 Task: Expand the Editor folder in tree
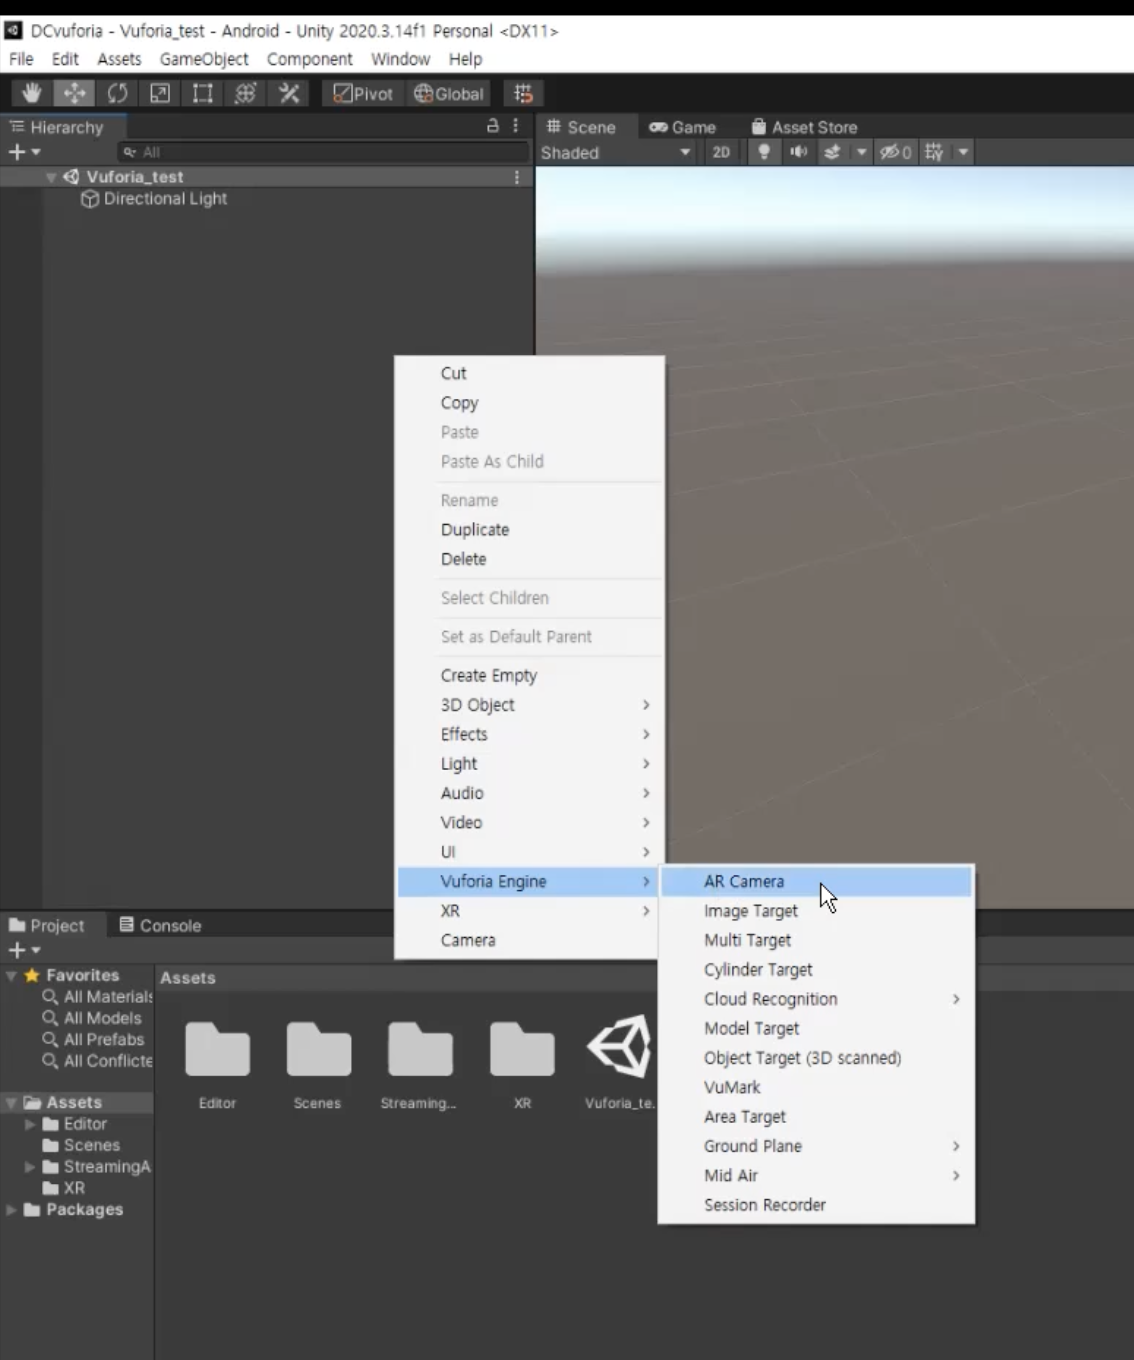click(x=30, y=1124)
